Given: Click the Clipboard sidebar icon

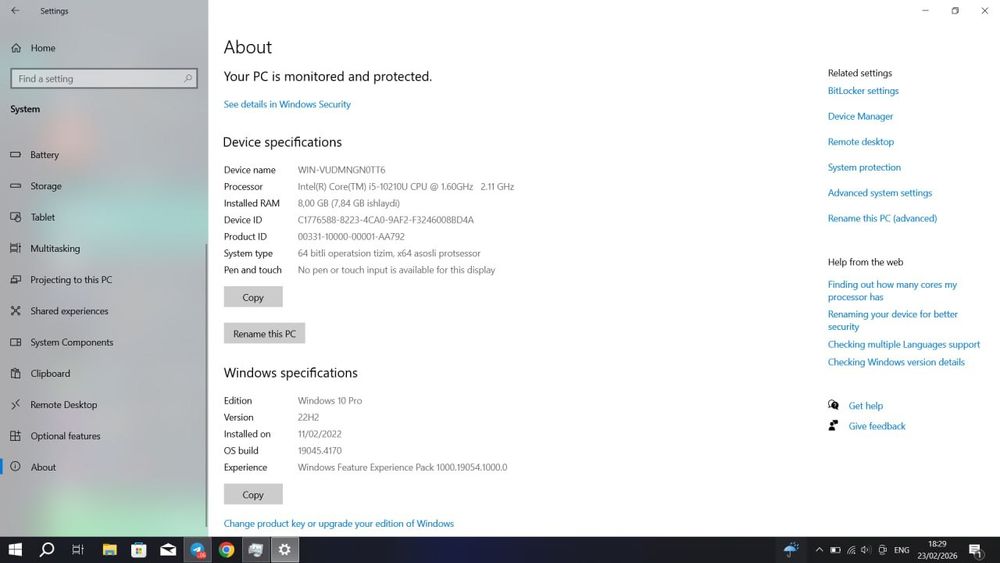Looking at the screenshot, I should click(16, 374).
